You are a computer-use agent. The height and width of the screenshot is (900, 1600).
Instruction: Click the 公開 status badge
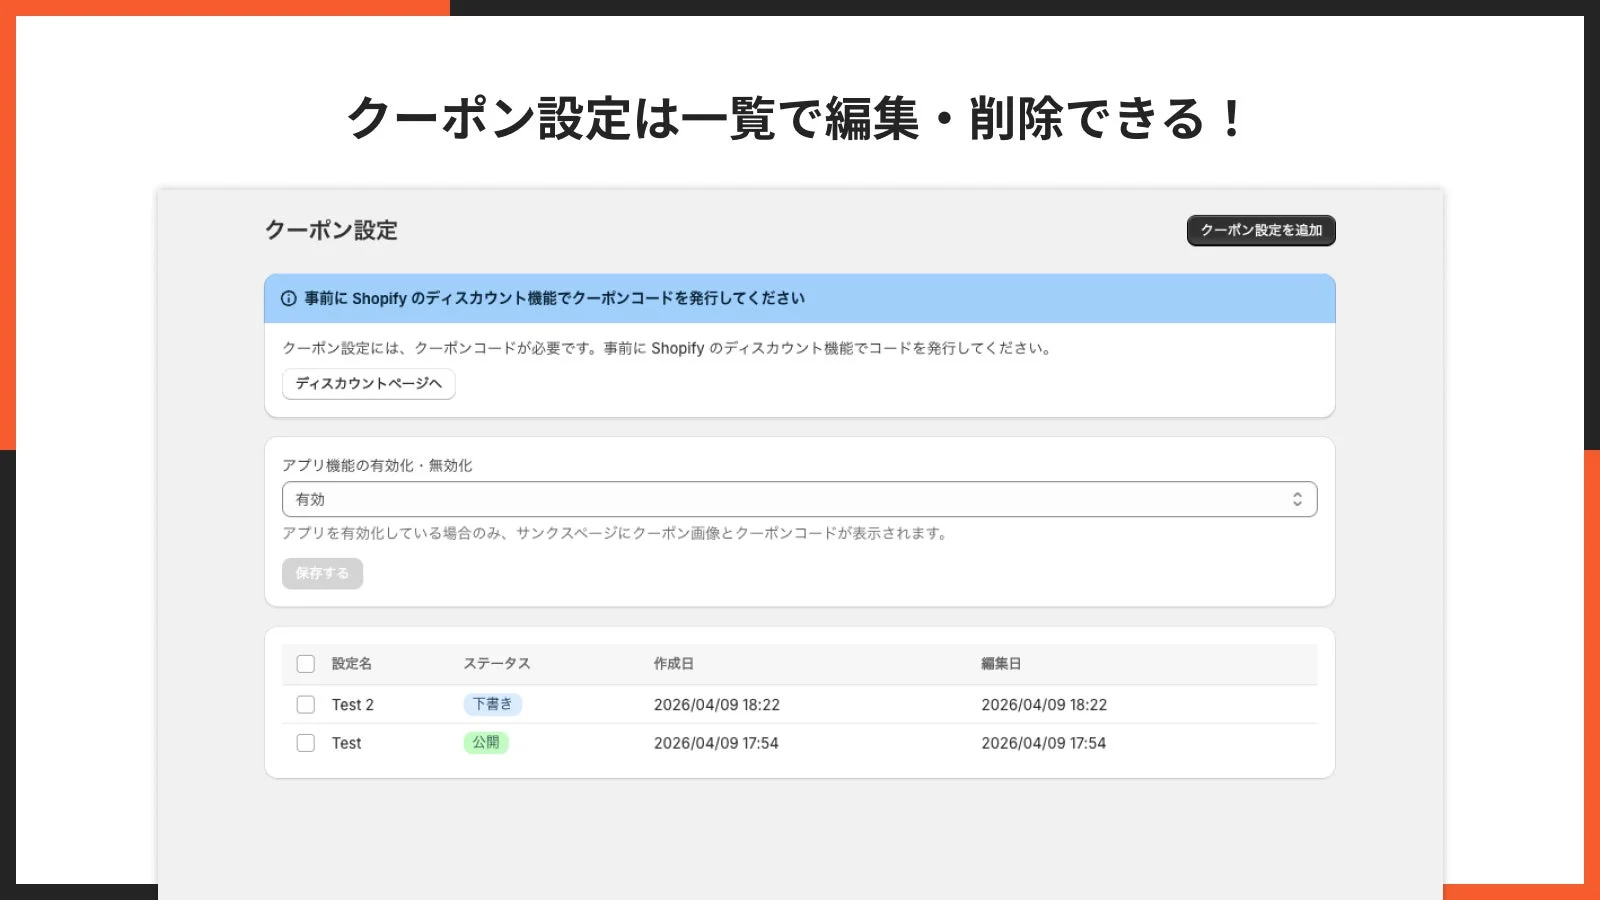486,743
